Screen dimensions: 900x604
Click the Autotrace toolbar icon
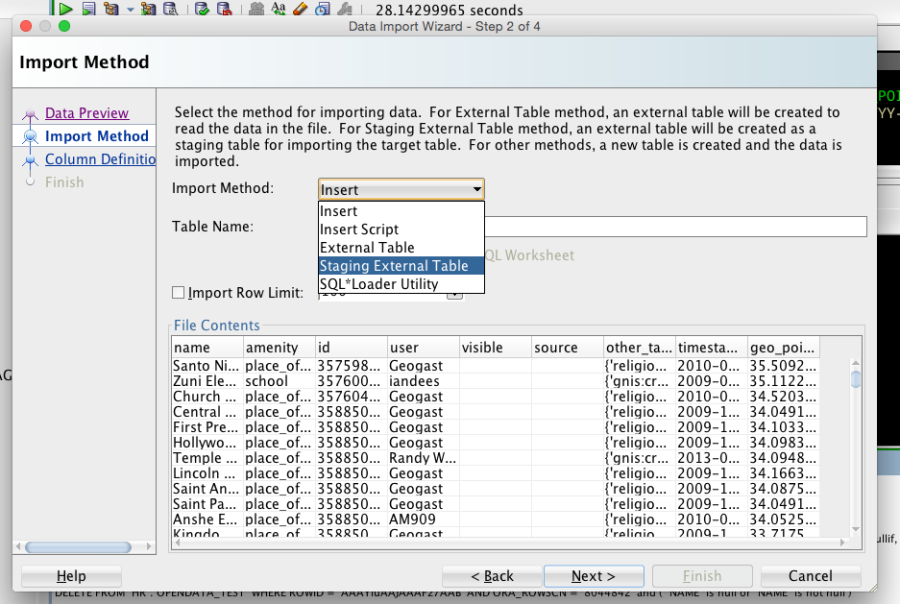(148, 8)
